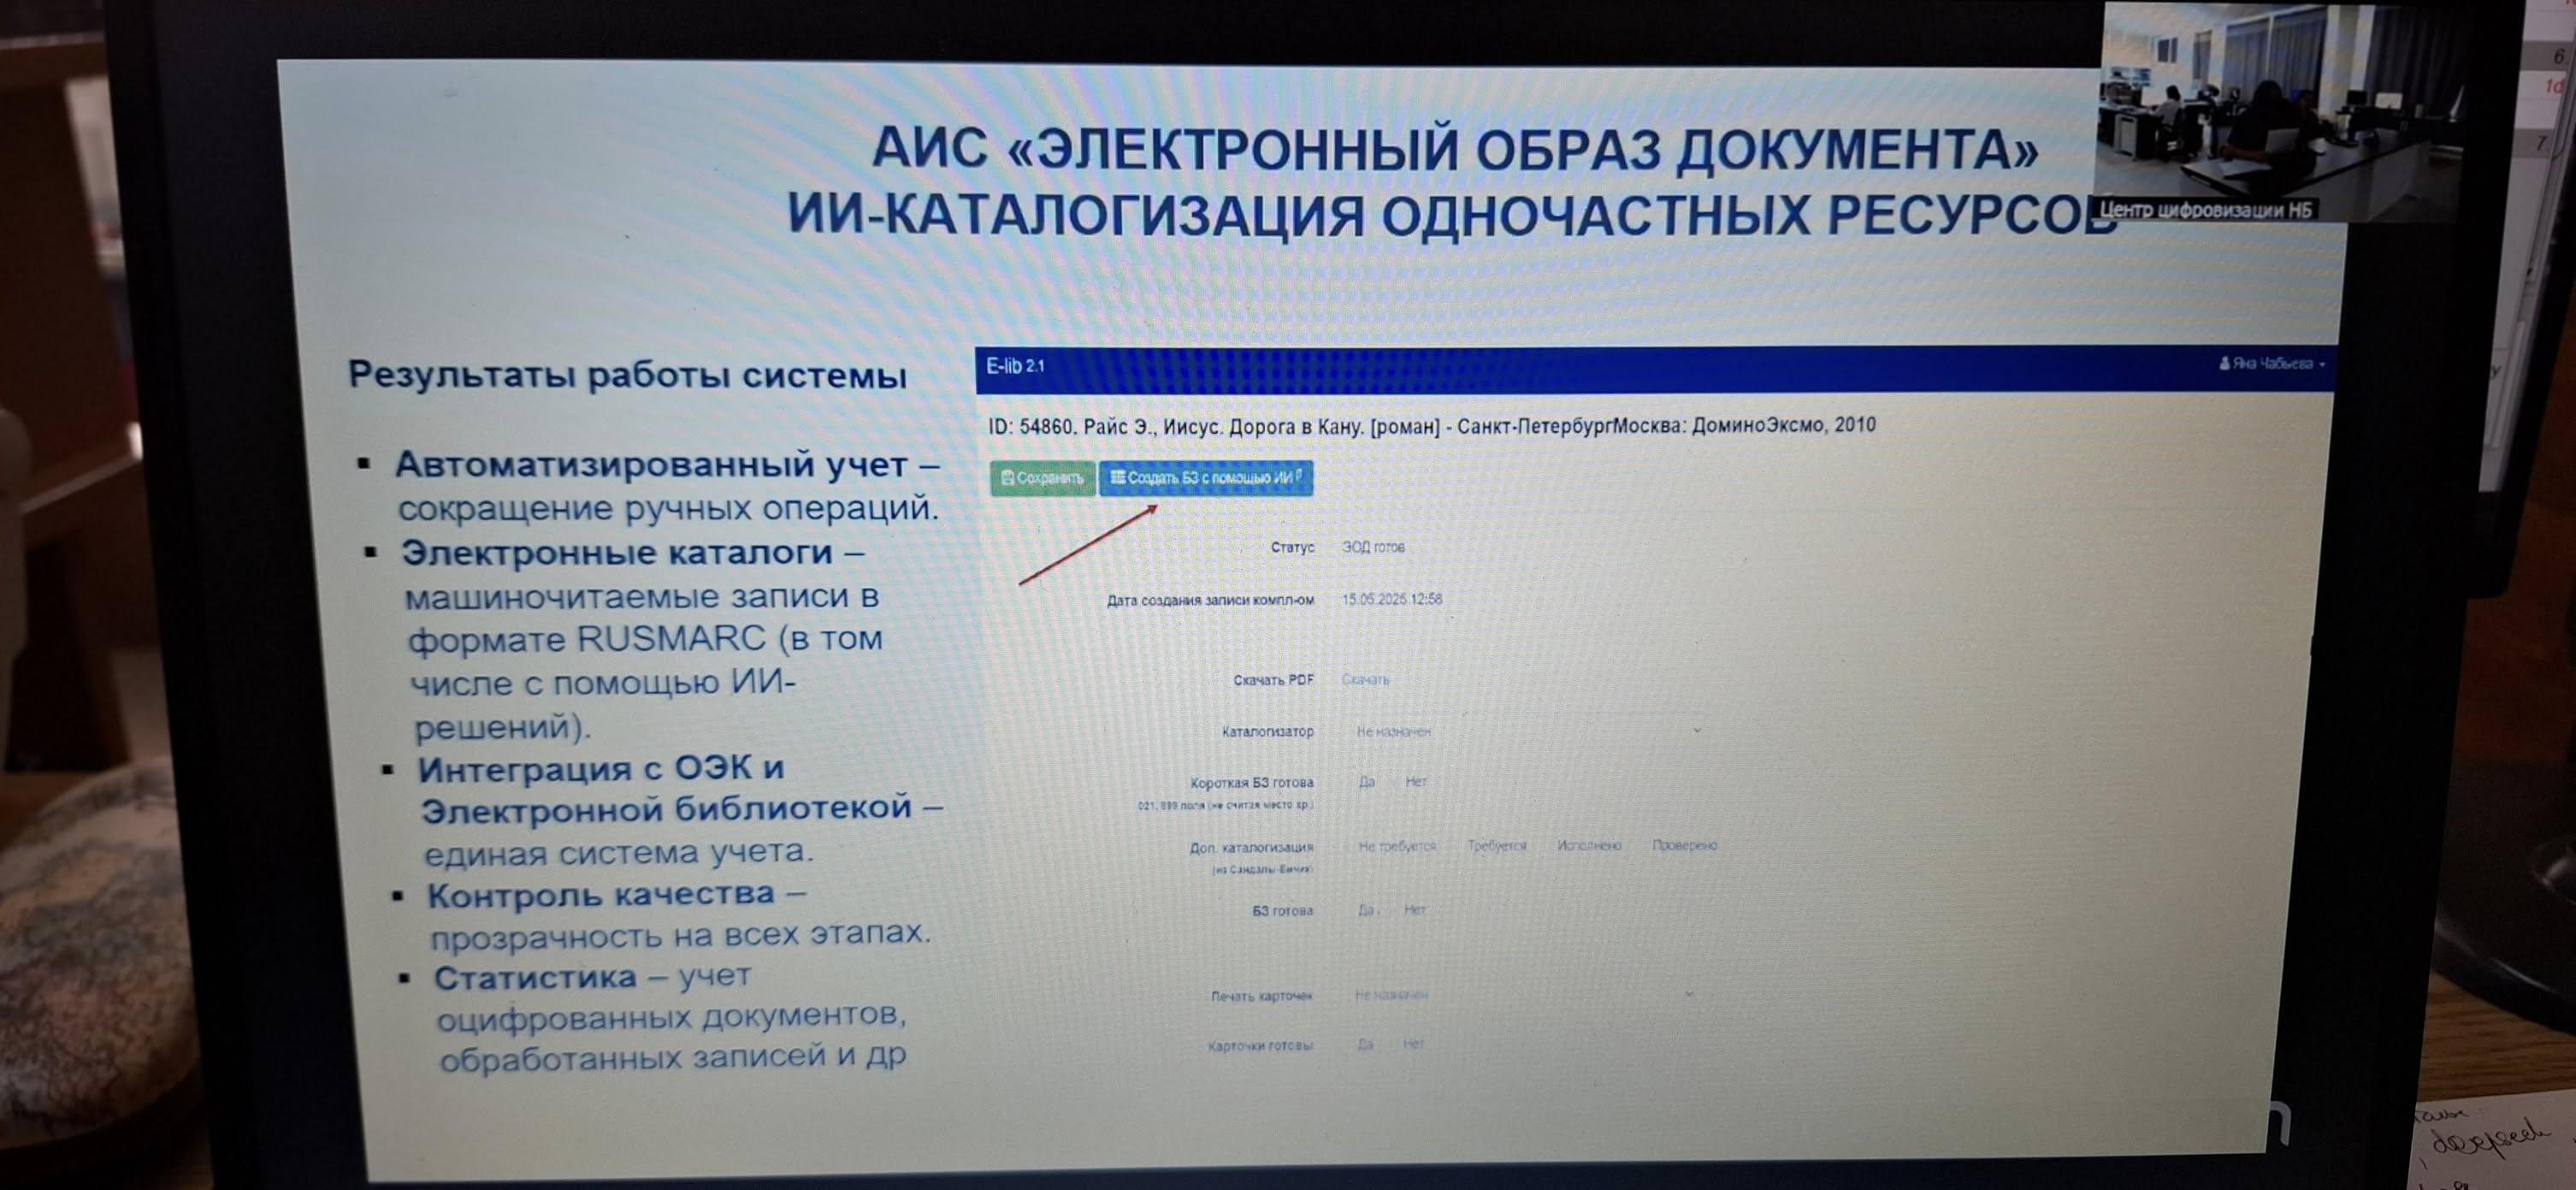Click the table icon on Создать БЗ button
This screenshot has width=2576, height=1190.
[x=1117, y=477]
